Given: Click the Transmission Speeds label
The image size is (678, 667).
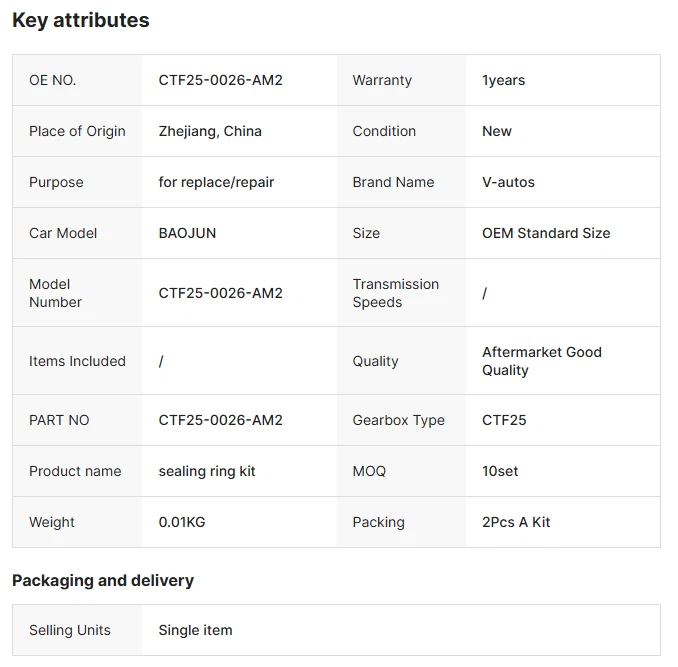Looking at the screenshot, I should pyautogui.click(x=396, y=293).
